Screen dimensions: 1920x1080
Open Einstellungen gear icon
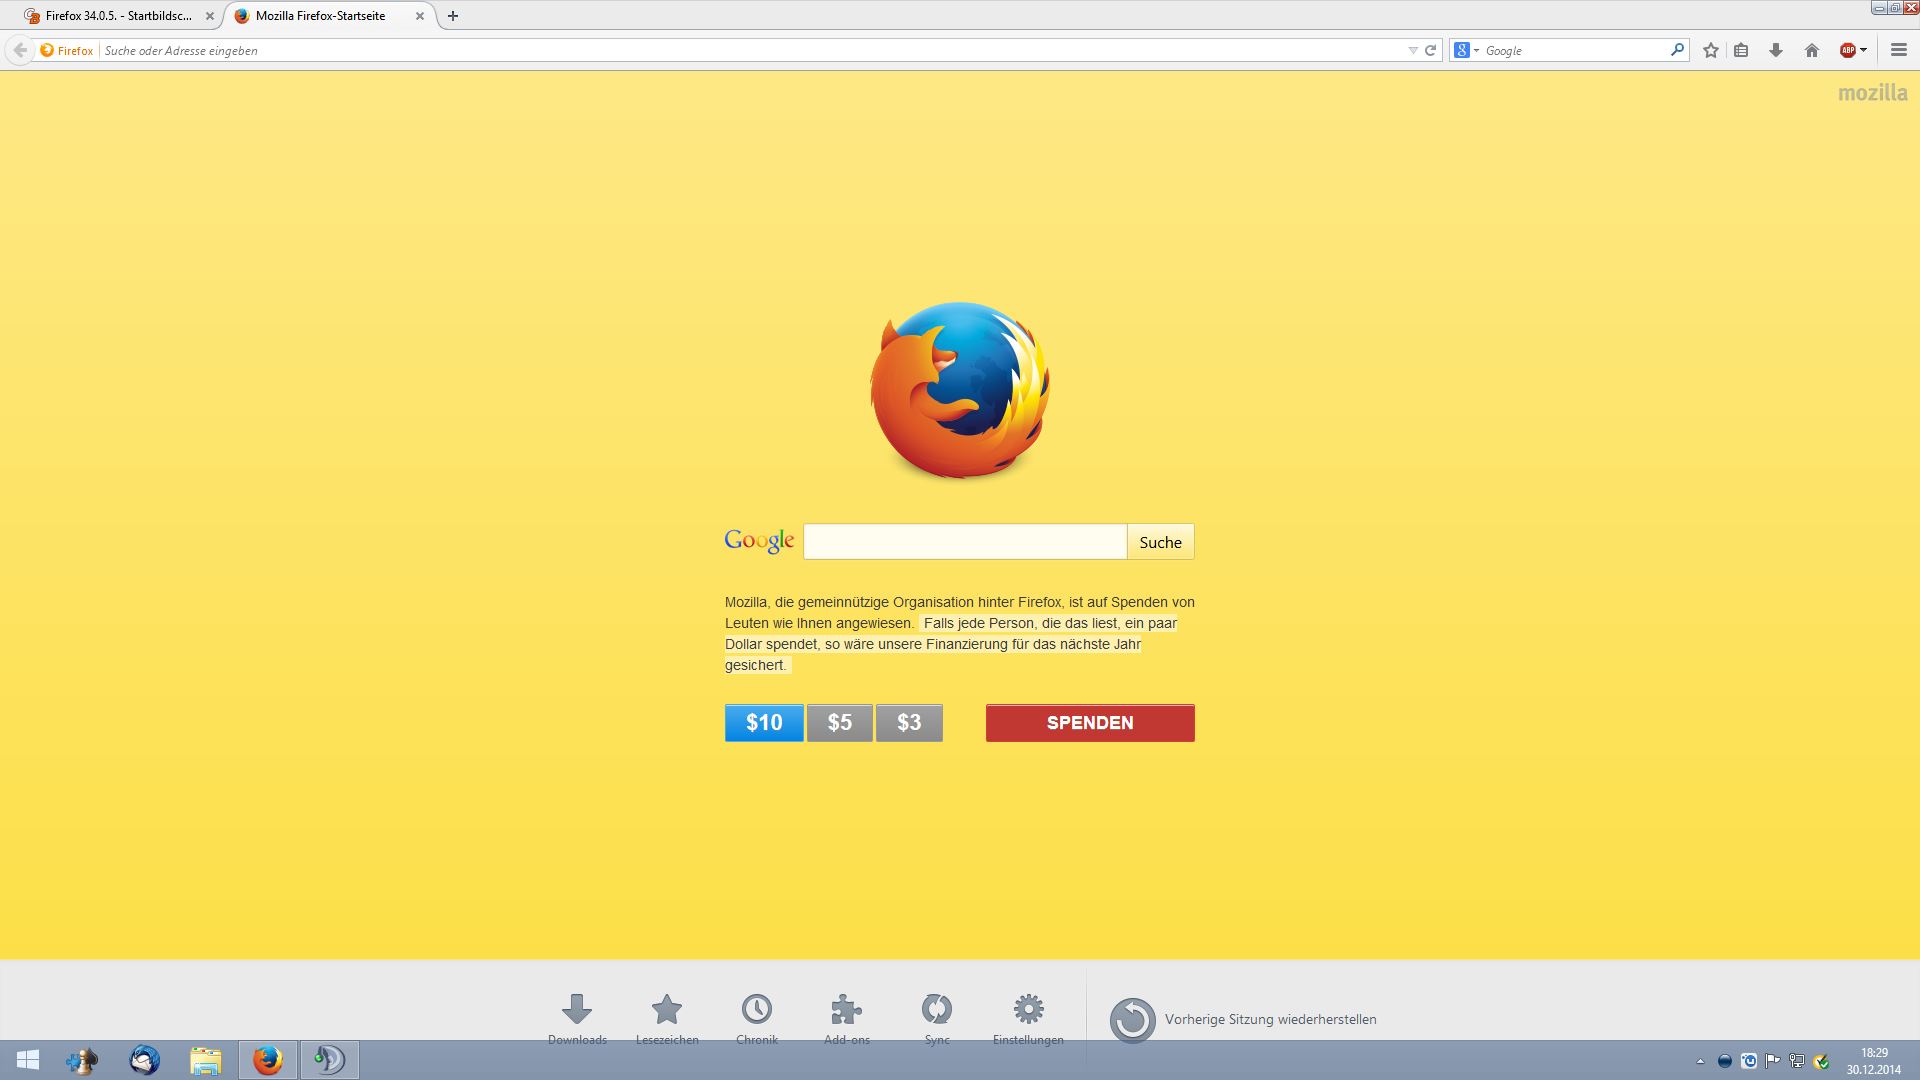click(x=1028, y=1010)
